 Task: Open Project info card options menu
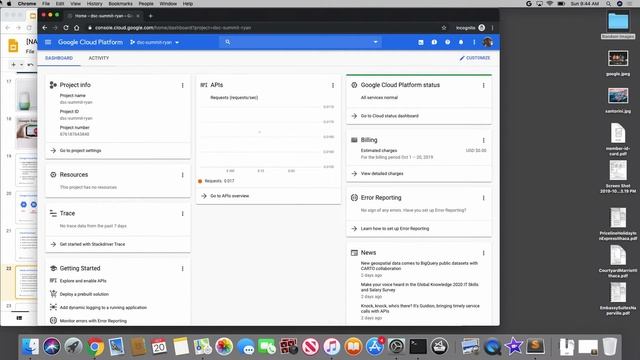(182, 85)
